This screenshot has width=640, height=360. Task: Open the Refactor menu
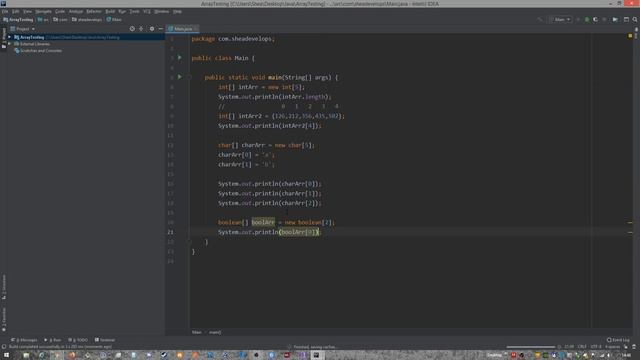[94, 11]
